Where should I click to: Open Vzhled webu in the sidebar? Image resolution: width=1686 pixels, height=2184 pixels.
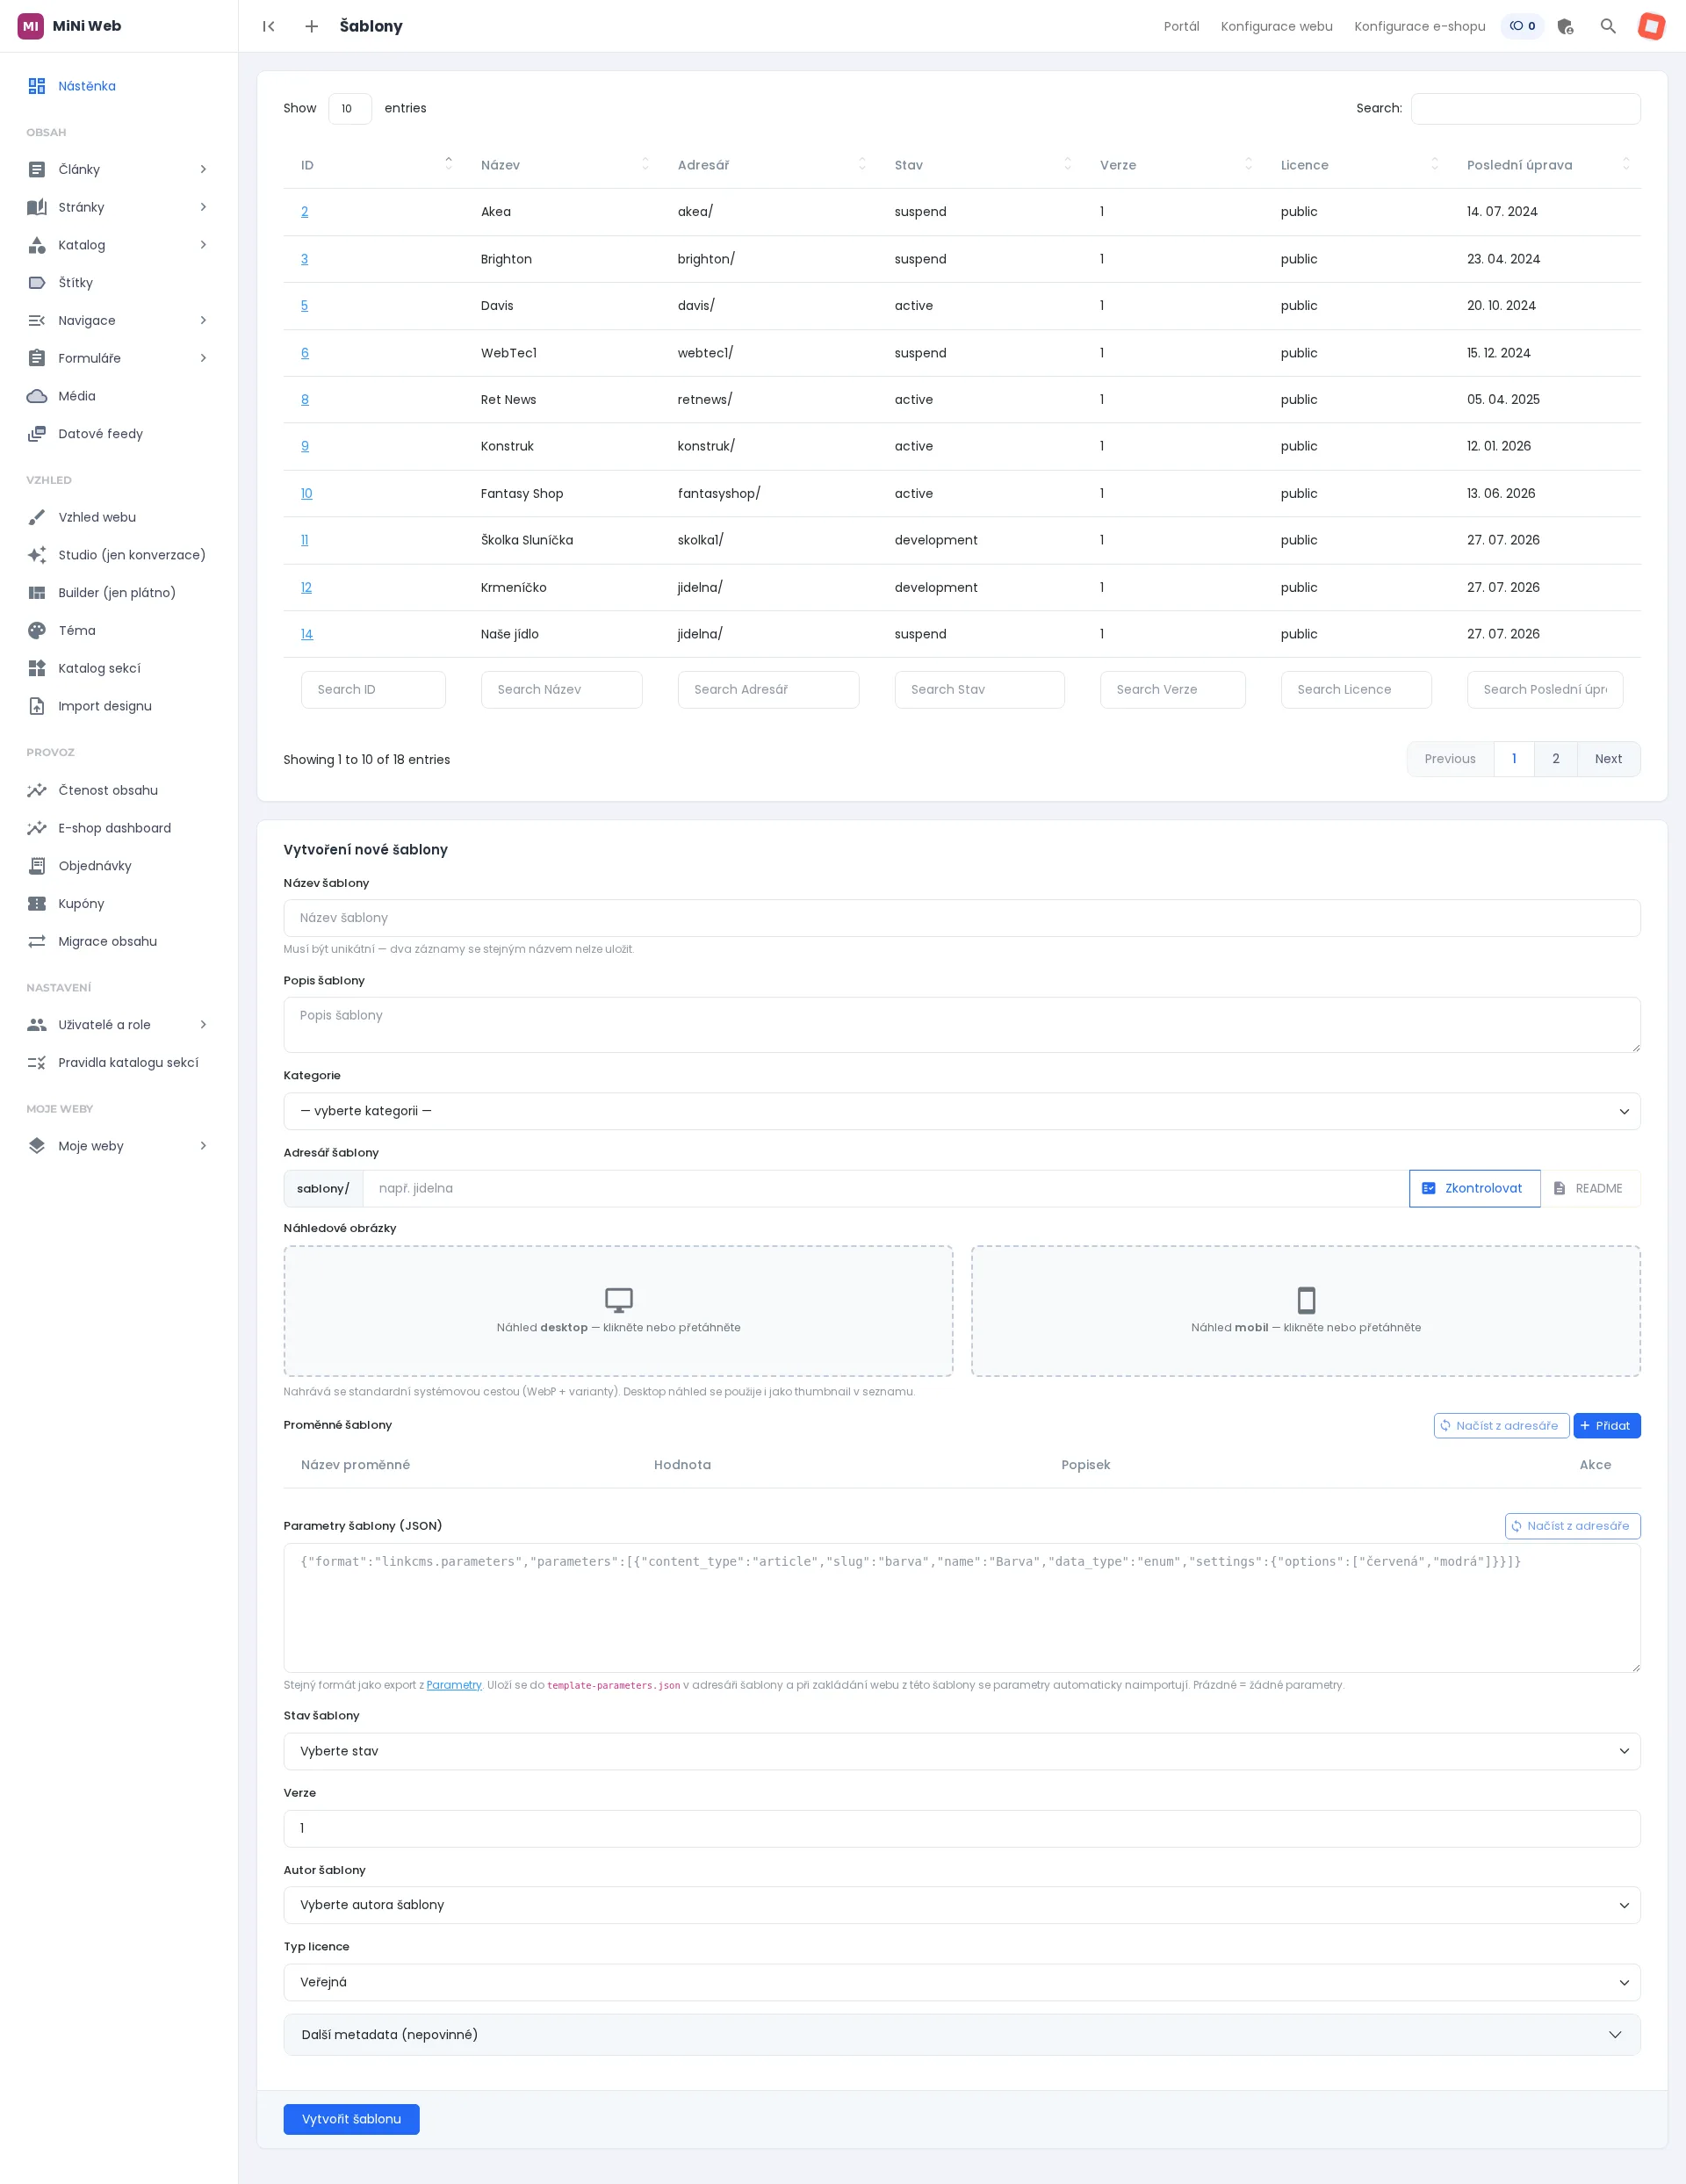pos(119,517)
